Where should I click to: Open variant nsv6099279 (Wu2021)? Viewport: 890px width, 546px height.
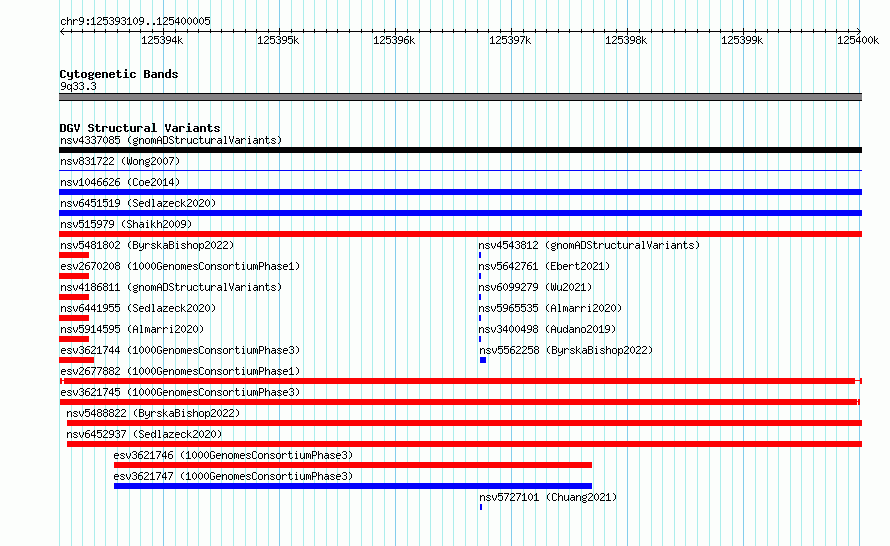tap(535, 287)
